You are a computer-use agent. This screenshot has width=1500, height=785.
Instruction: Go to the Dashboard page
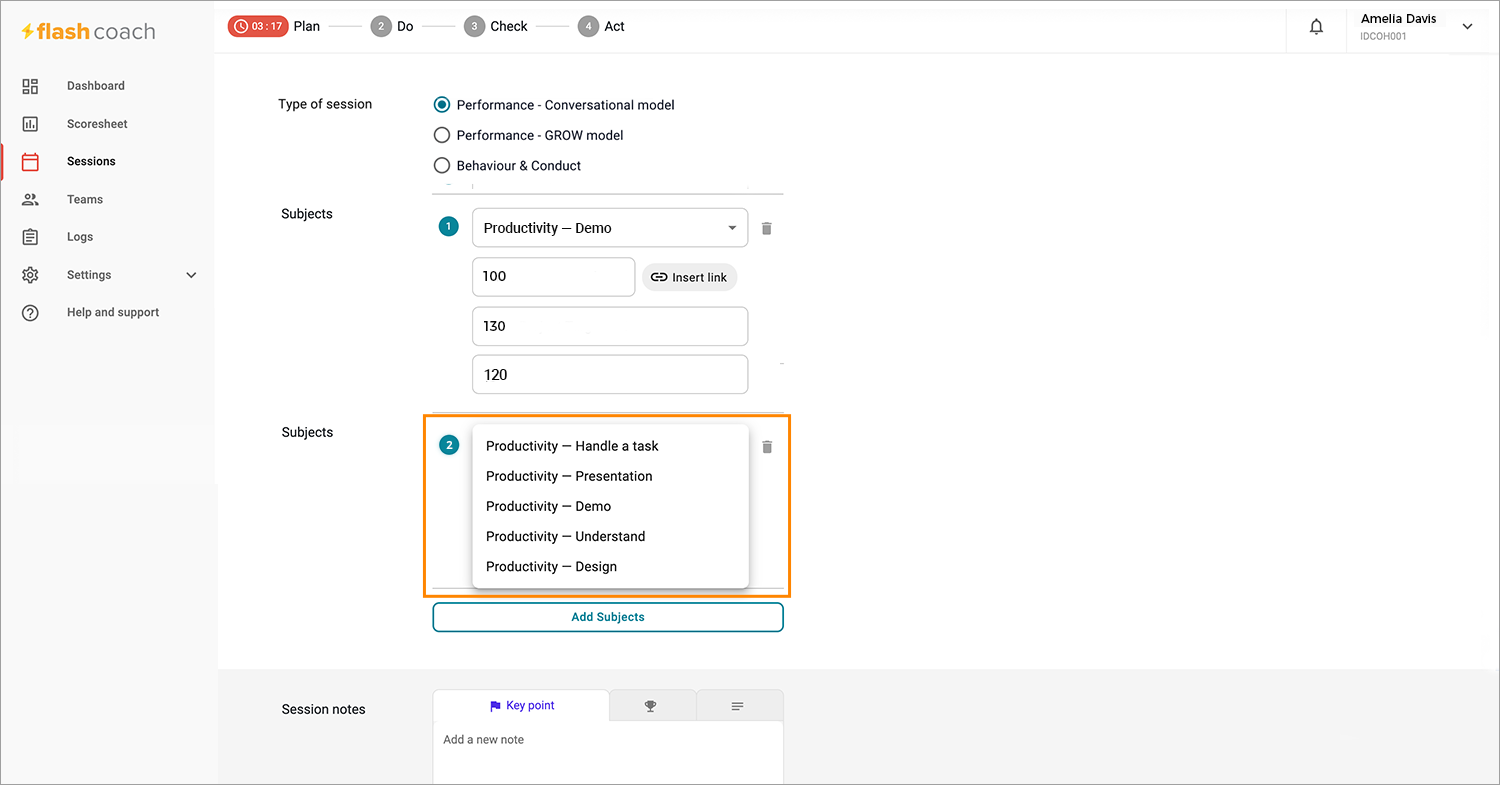pyautogui.click(x=96, y=86)
